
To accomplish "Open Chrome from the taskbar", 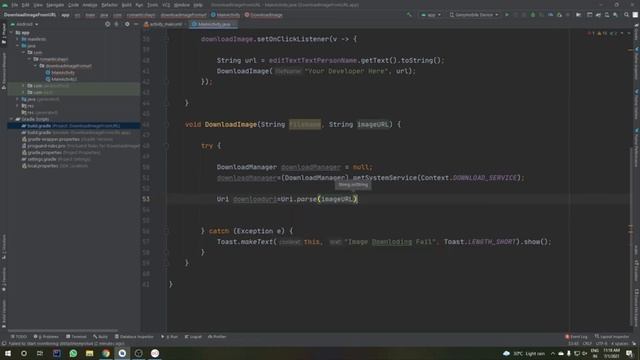I will click(106, 353).
